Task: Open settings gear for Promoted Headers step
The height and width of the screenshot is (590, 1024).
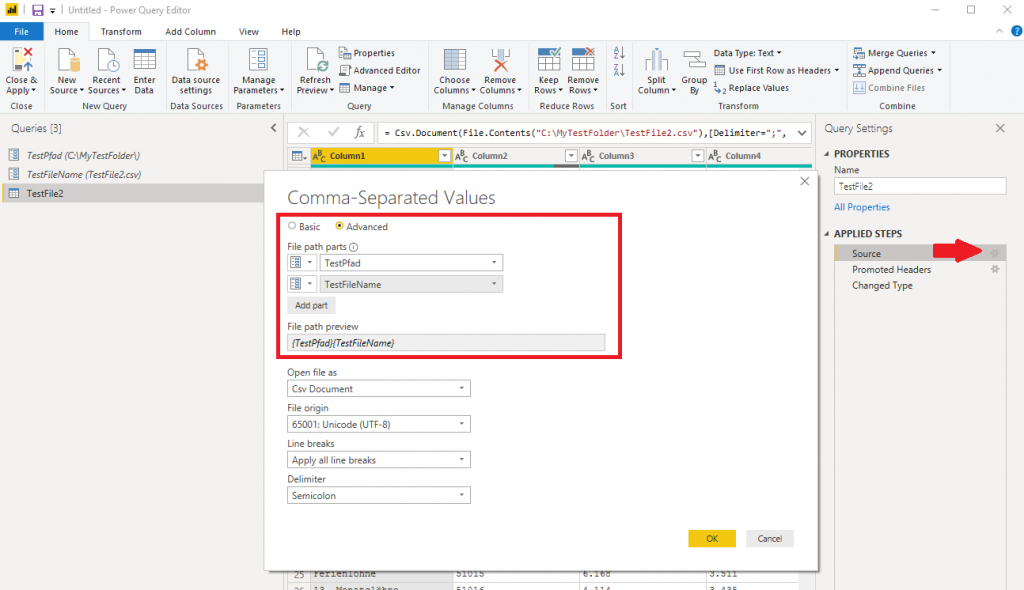Action: coord(995,269)
